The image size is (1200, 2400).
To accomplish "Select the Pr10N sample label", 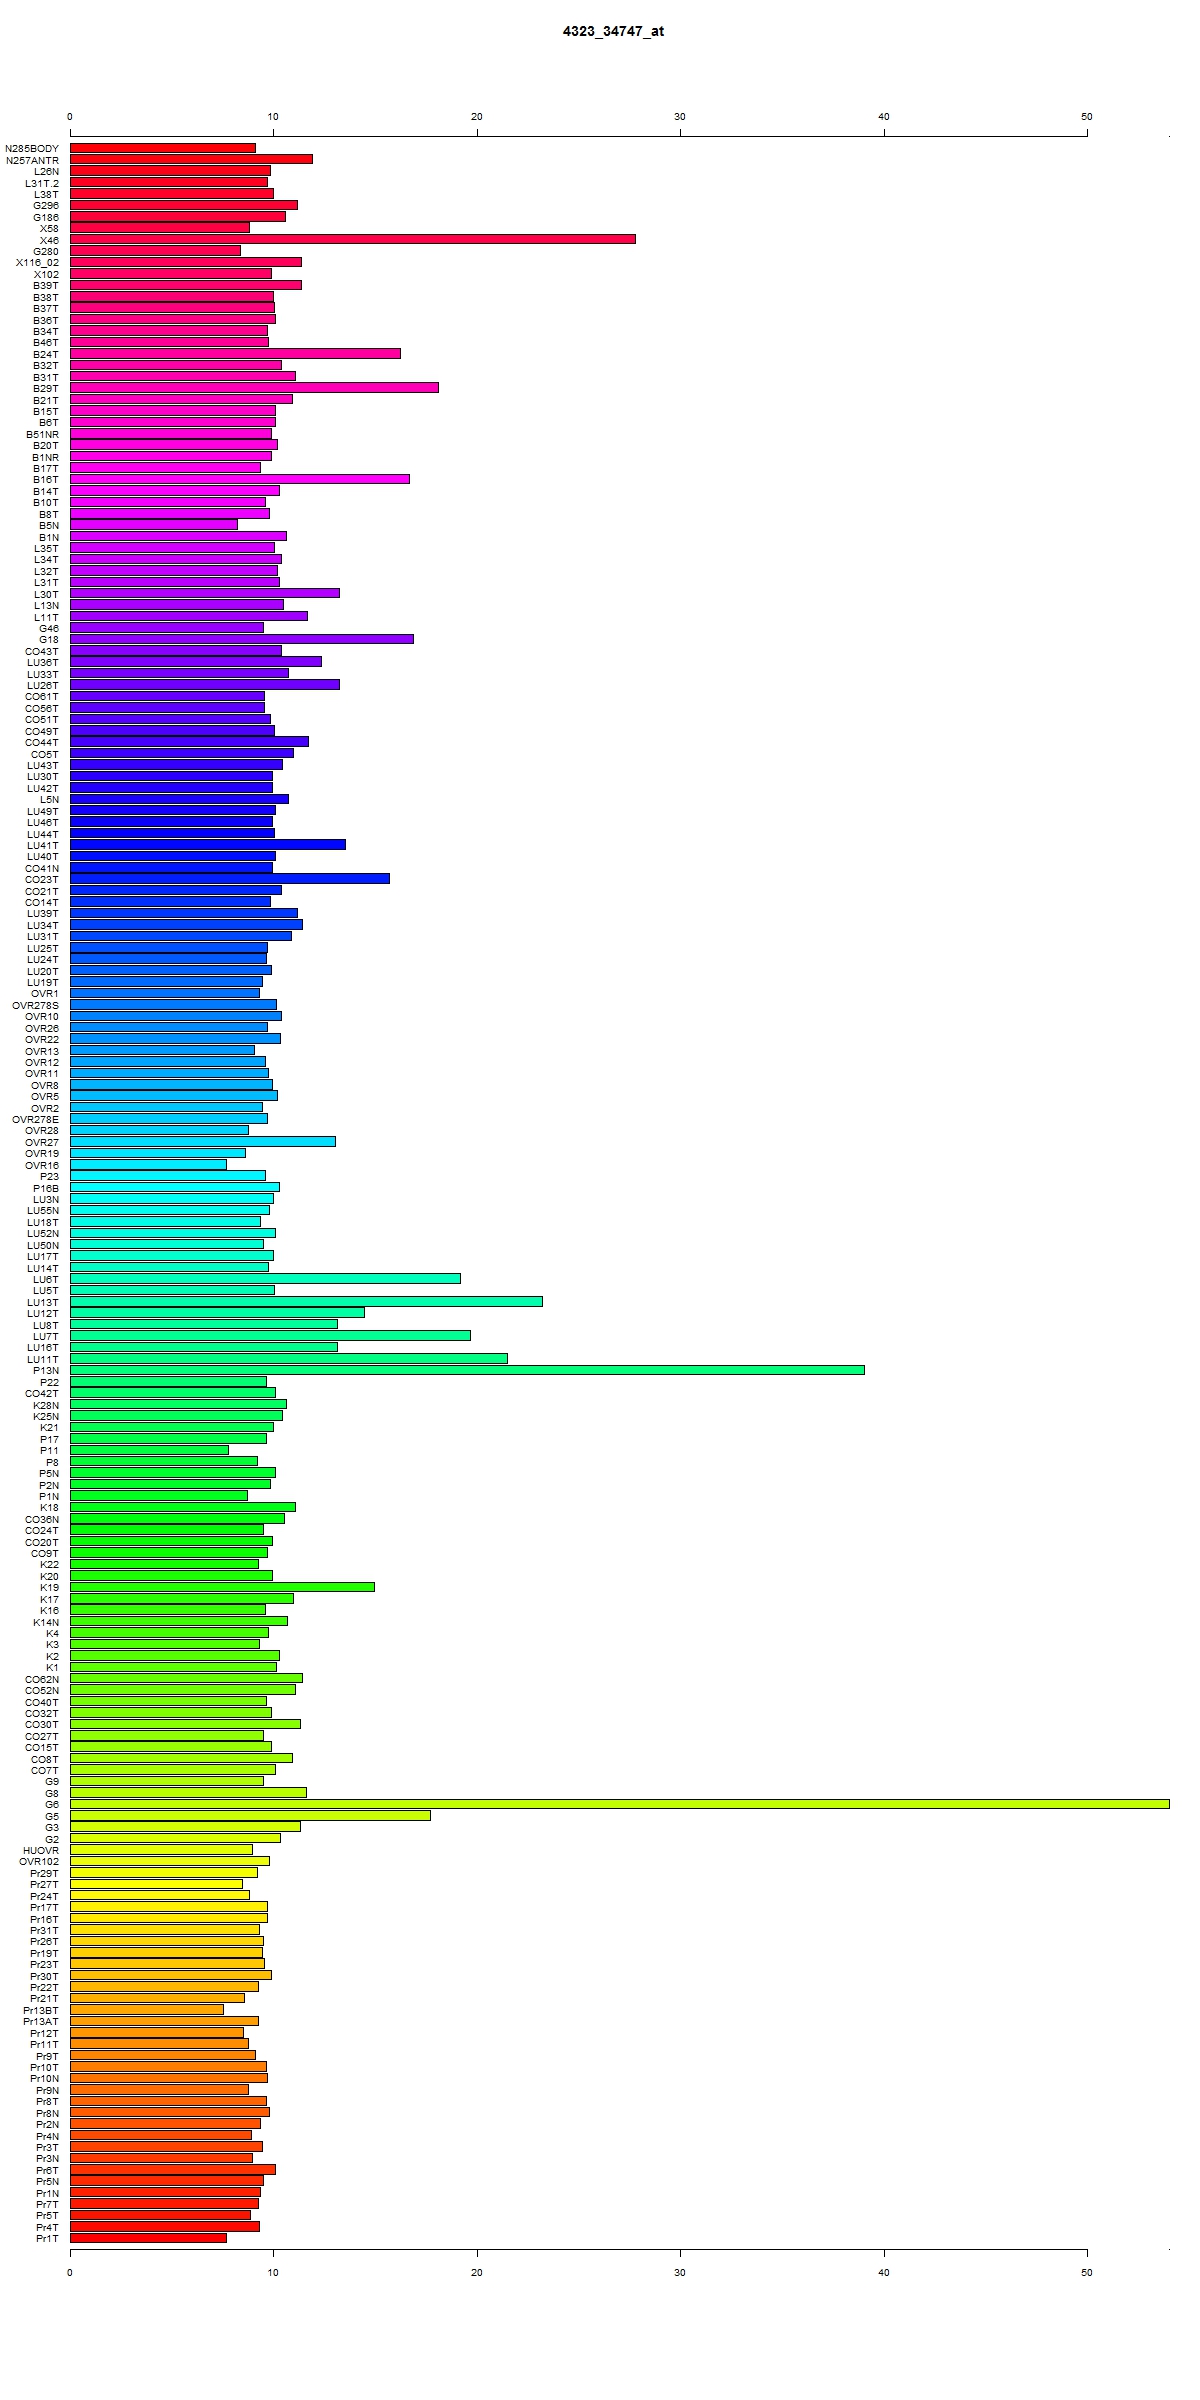I will click(44, 2079).
